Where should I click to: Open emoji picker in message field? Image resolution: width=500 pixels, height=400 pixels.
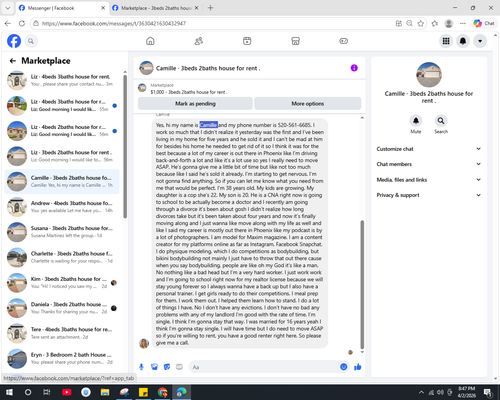click(344, 367)
